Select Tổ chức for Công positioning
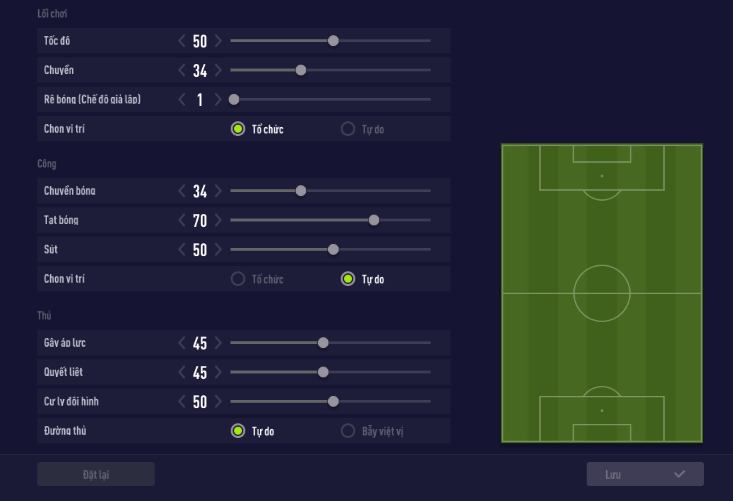This screenshot has width=733, height=501. pyautogui.click(x=238, y=279)
